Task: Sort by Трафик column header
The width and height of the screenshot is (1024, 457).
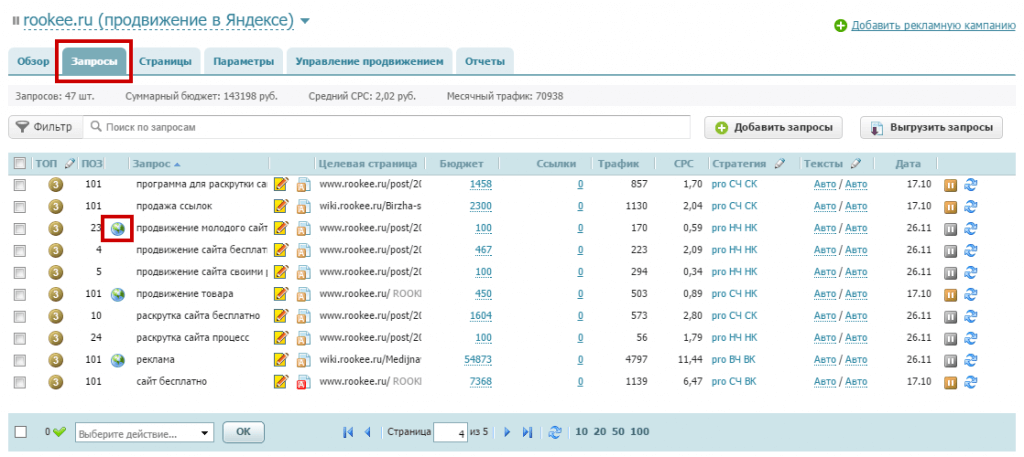Action: 618,163
